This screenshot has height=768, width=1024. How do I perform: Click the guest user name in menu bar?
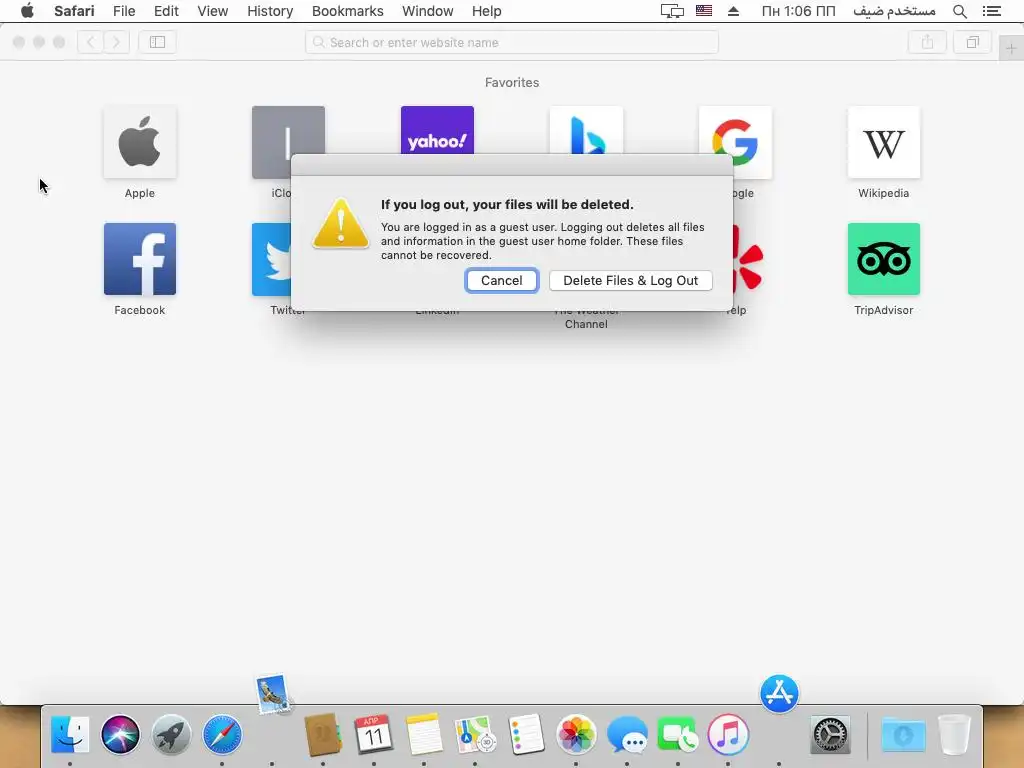(894, 10)
